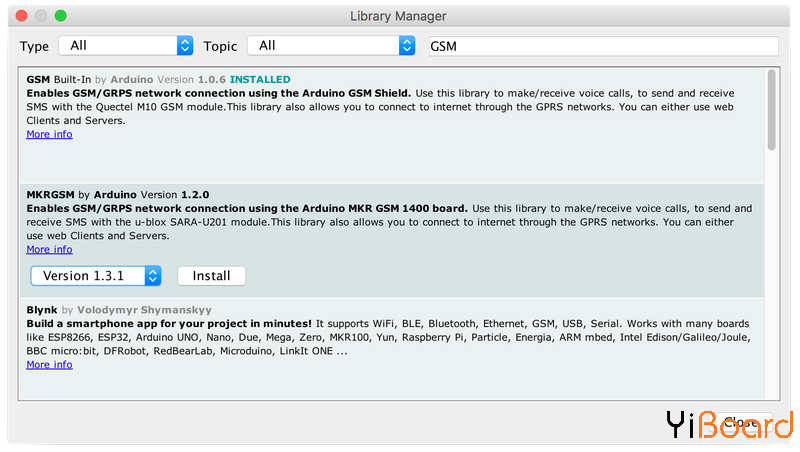Click the green zoom window button
800x452 pixels.
click(61, 16)
